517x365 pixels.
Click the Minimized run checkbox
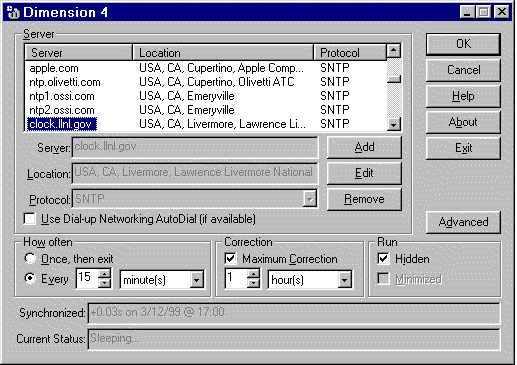[x=383, y=279]
